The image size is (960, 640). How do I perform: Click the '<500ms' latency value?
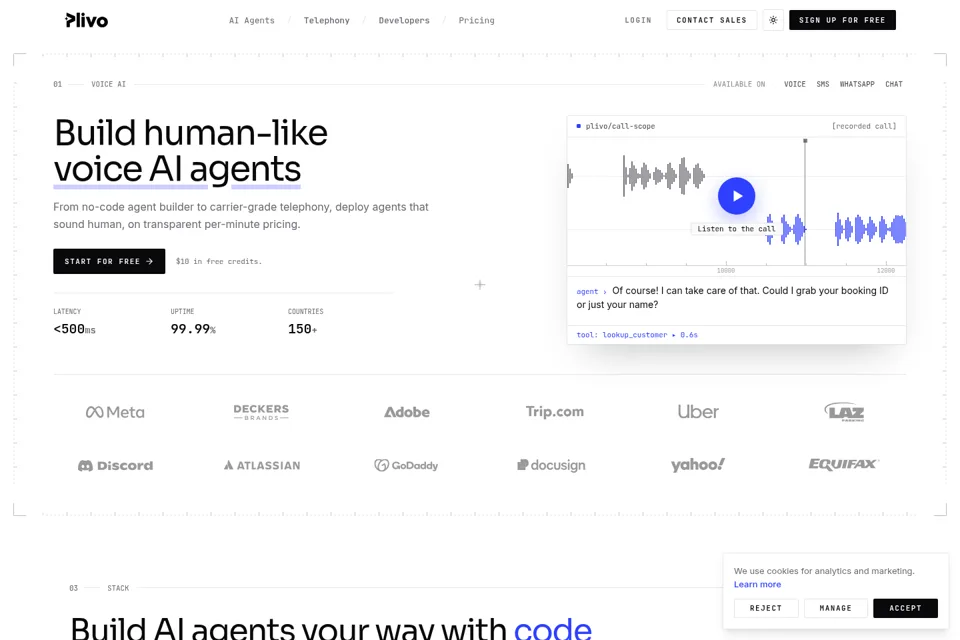[x=74, y=329]
